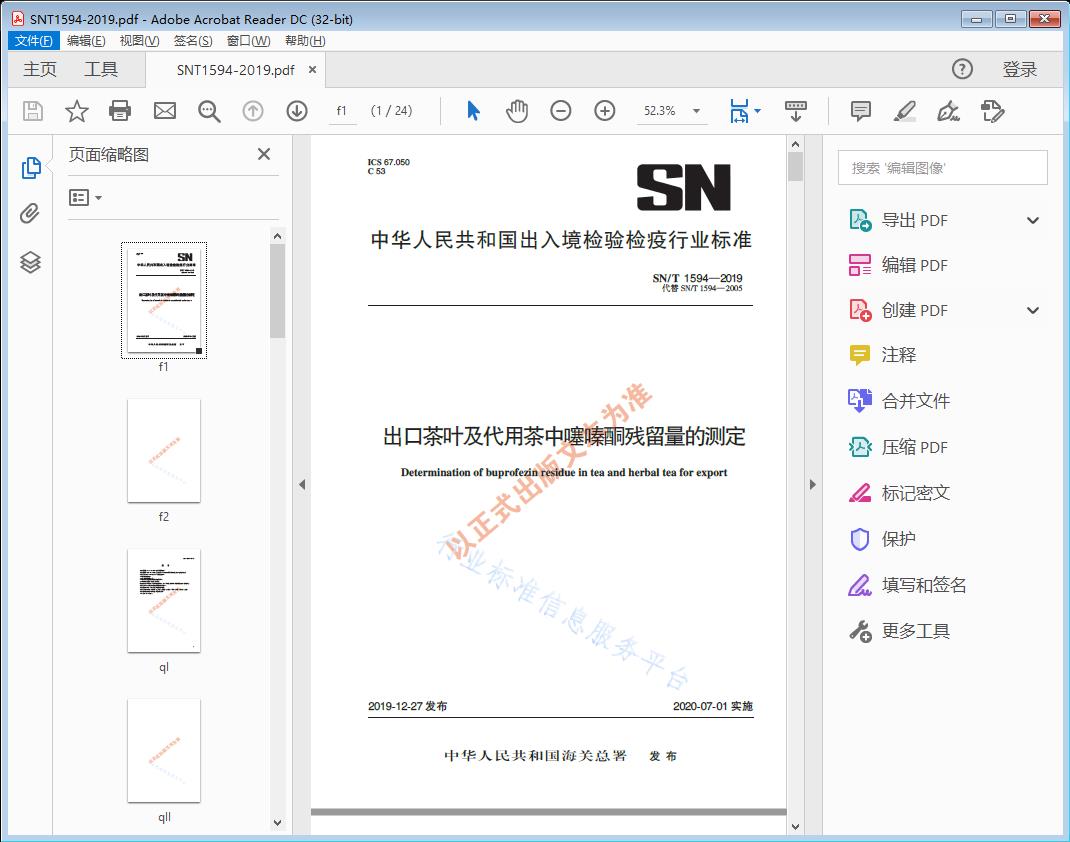Viewport: 1070px width, 842px height.
Task: Select the f2 page thumbnail
Action: point(164,451)
